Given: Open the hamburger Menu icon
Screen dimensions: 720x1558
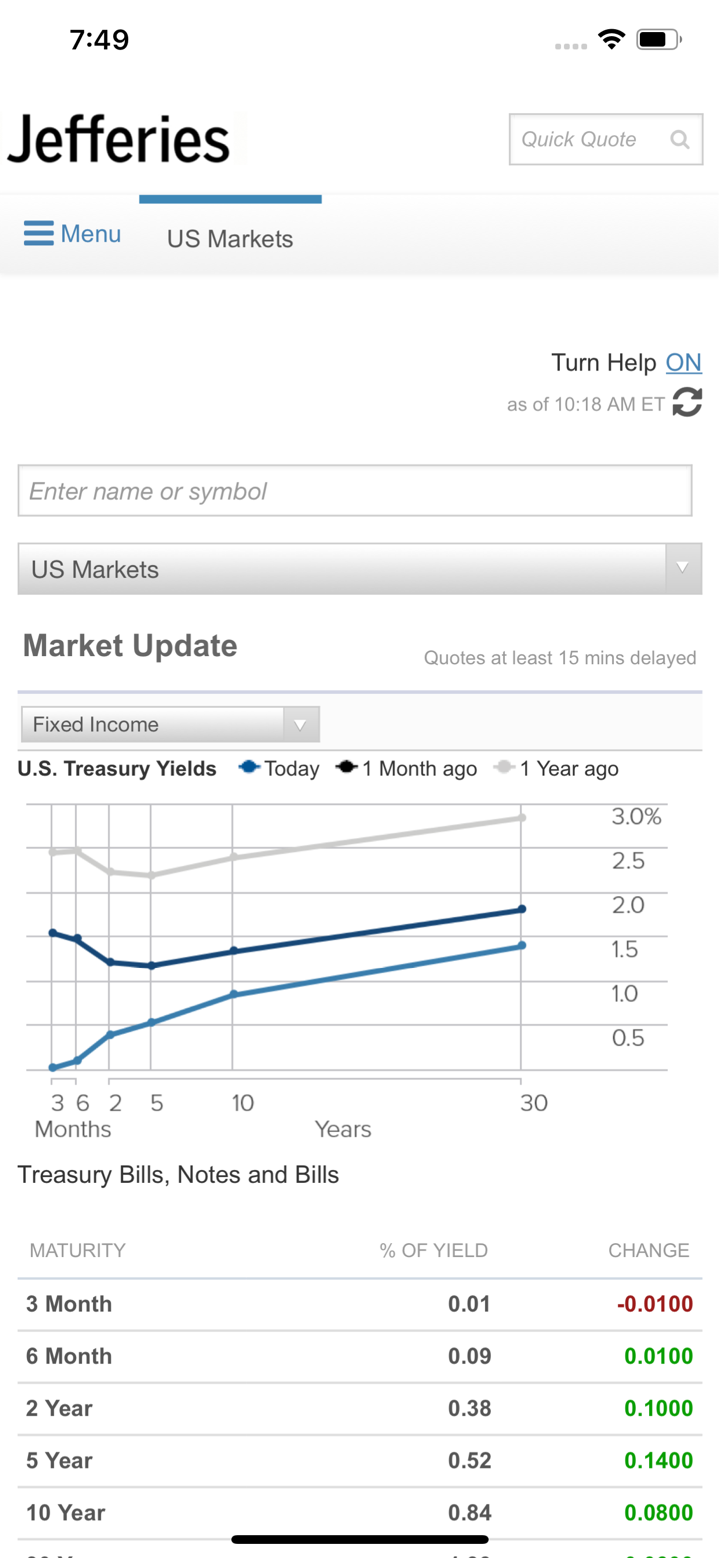Looking at the screenshot, I should (39, 234).
